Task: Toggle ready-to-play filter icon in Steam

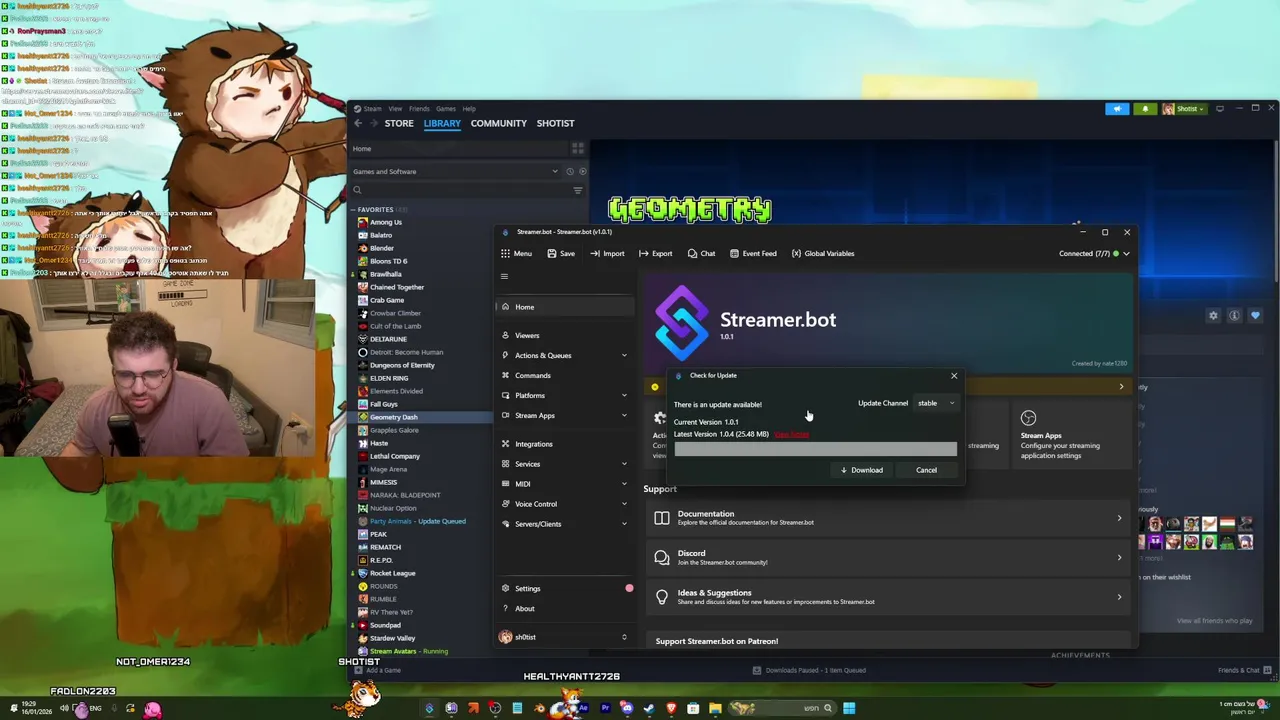Action: point(582,171)
